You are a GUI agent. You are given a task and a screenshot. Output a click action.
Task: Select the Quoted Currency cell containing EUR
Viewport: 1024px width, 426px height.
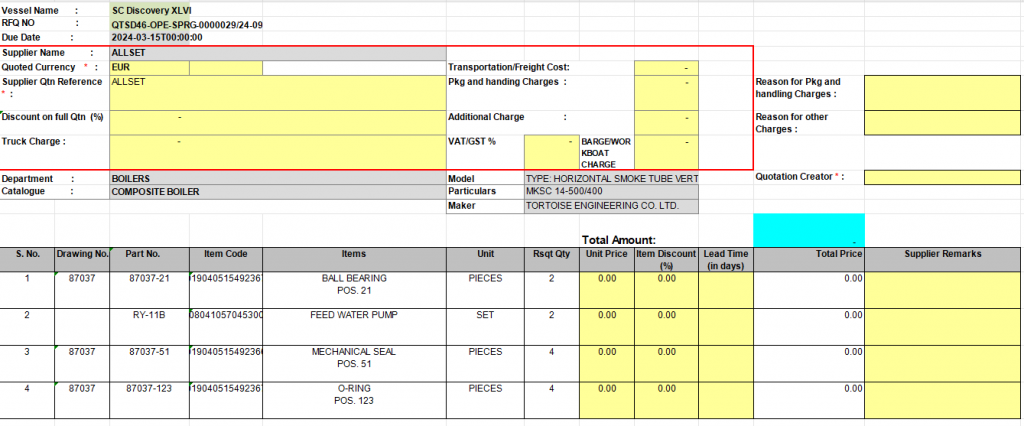[x=148, y=67]
